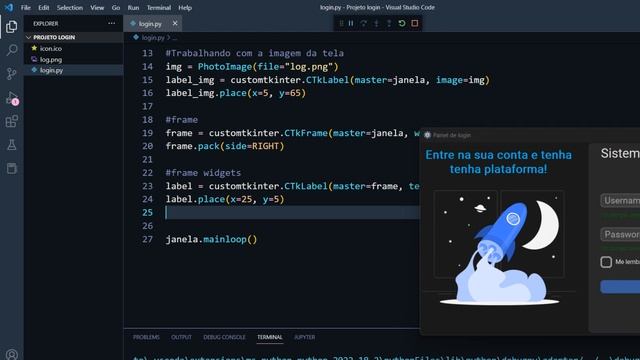The height and width of the screenshot is (360, 640).
Task: Click Step Out in debug toolbar
Action: (389, 23)
